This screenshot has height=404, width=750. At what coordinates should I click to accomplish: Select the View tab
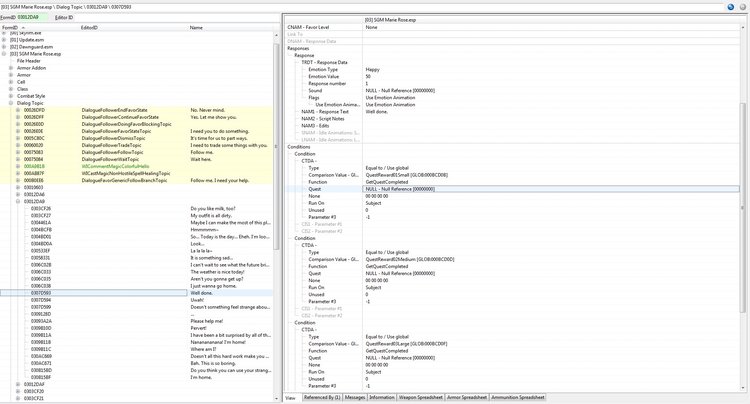tap(290, 398)
